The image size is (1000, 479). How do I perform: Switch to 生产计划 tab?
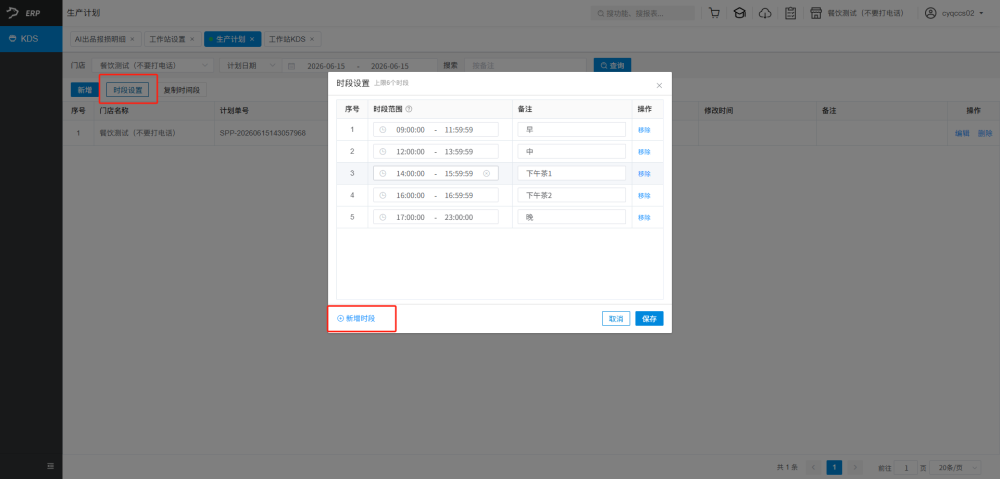[230, 39]
